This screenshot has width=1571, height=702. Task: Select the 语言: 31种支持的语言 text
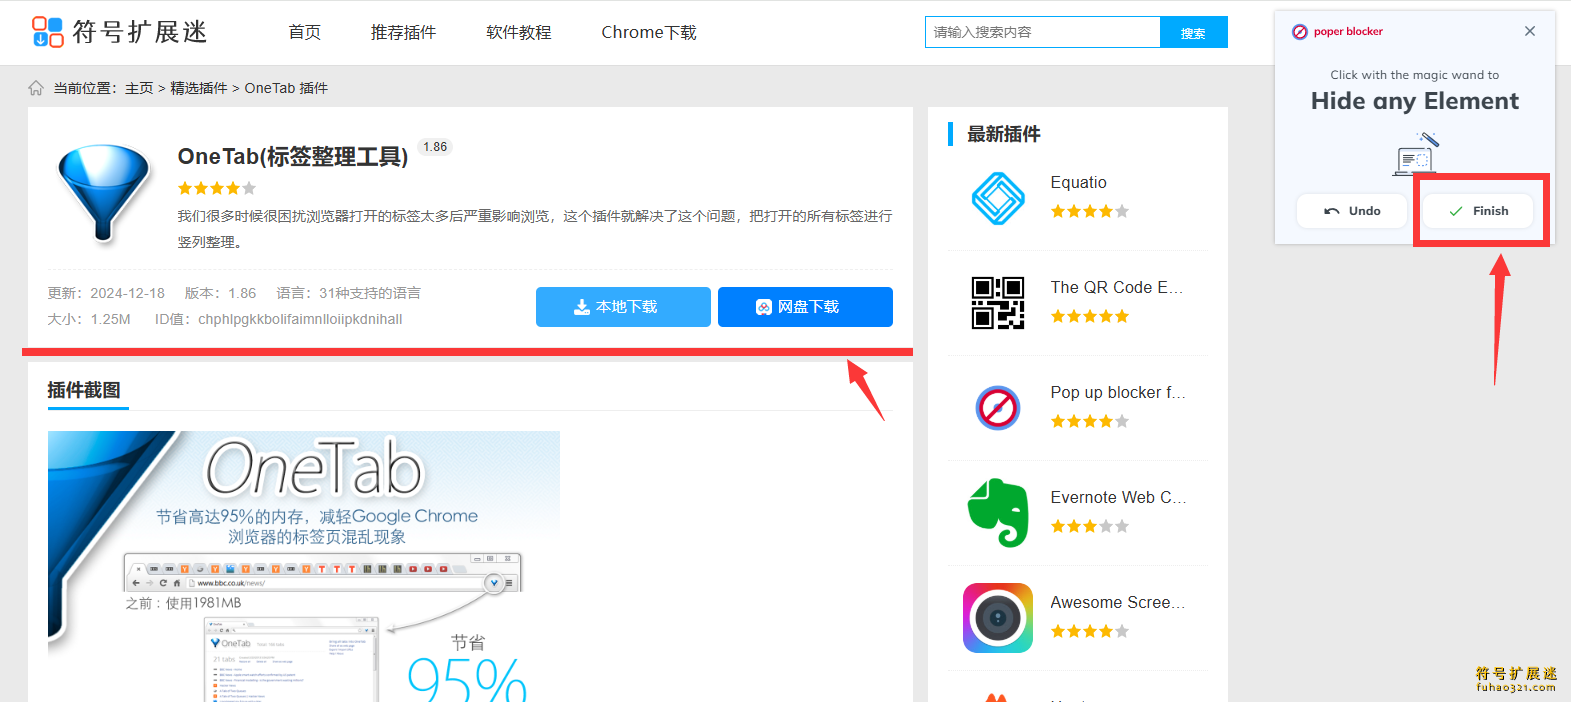click(x=348, y=293)
